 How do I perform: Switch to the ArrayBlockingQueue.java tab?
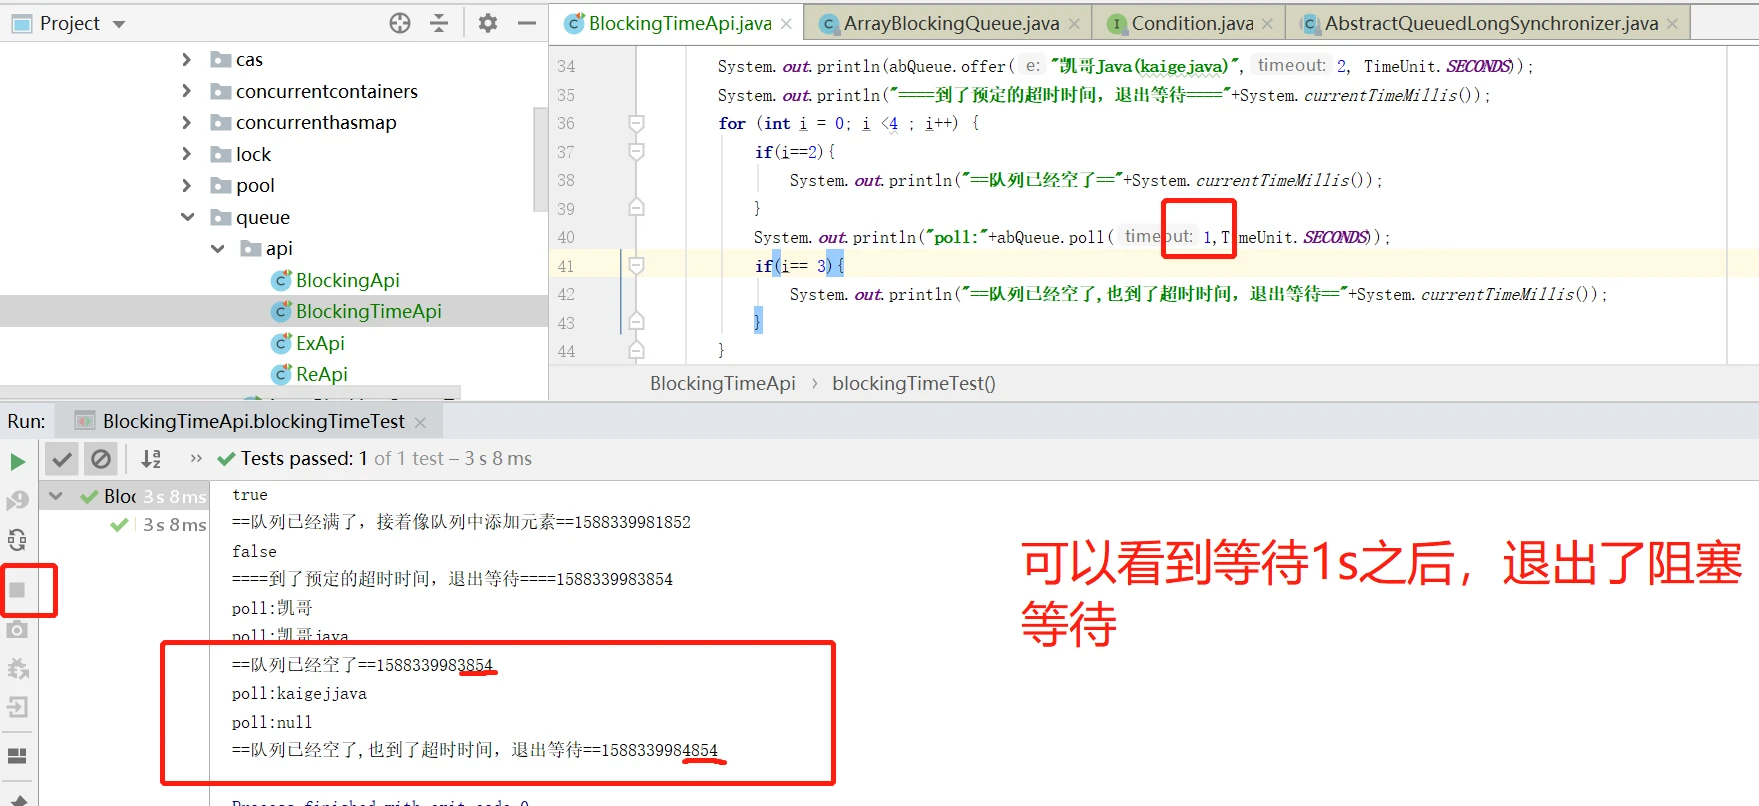(x=950, y=23)
